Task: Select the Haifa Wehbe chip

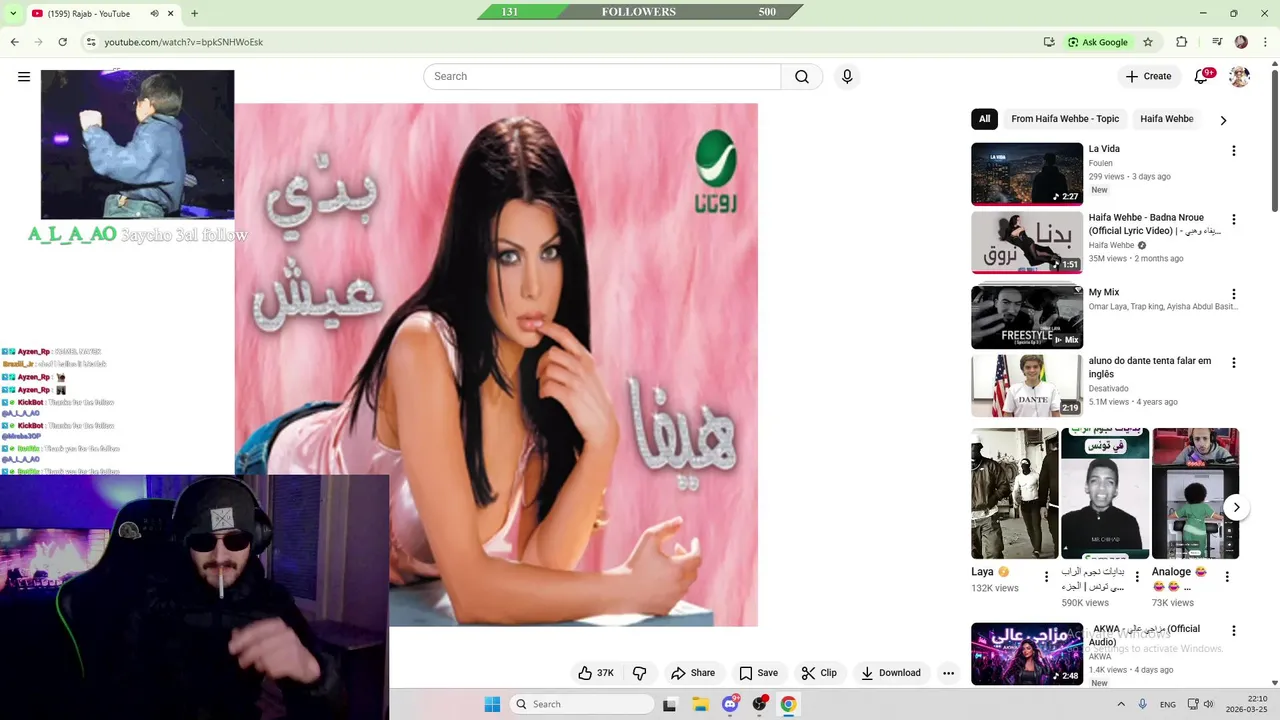Action: coord(1167,119)
